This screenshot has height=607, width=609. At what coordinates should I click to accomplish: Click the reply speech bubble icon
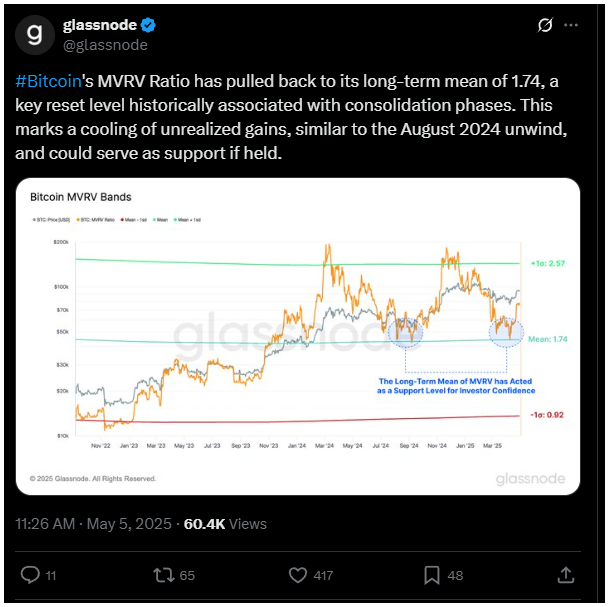click(30, 575)
